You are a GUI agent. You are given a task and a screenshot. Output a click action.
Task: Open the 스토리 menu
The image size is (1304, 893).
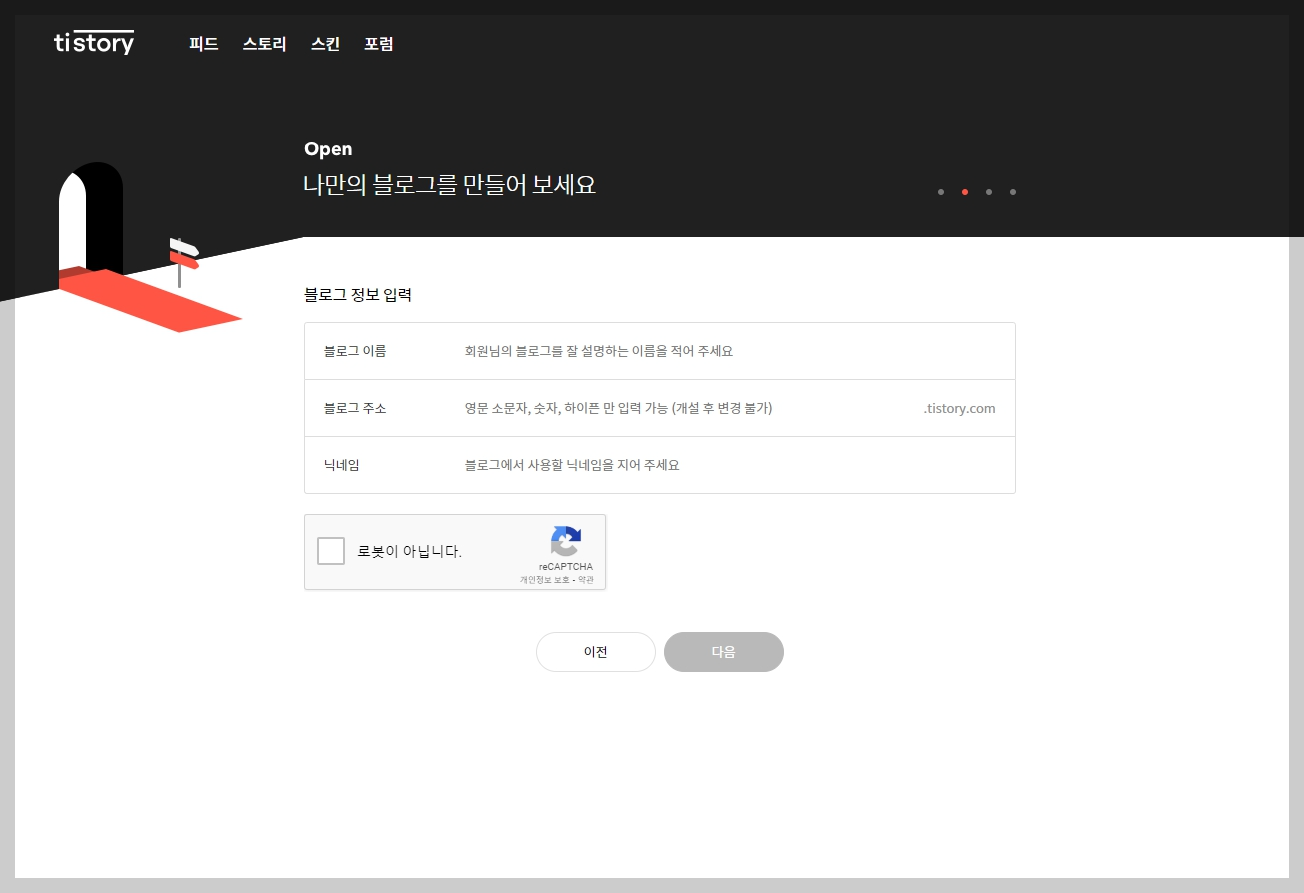coord(264,44)
